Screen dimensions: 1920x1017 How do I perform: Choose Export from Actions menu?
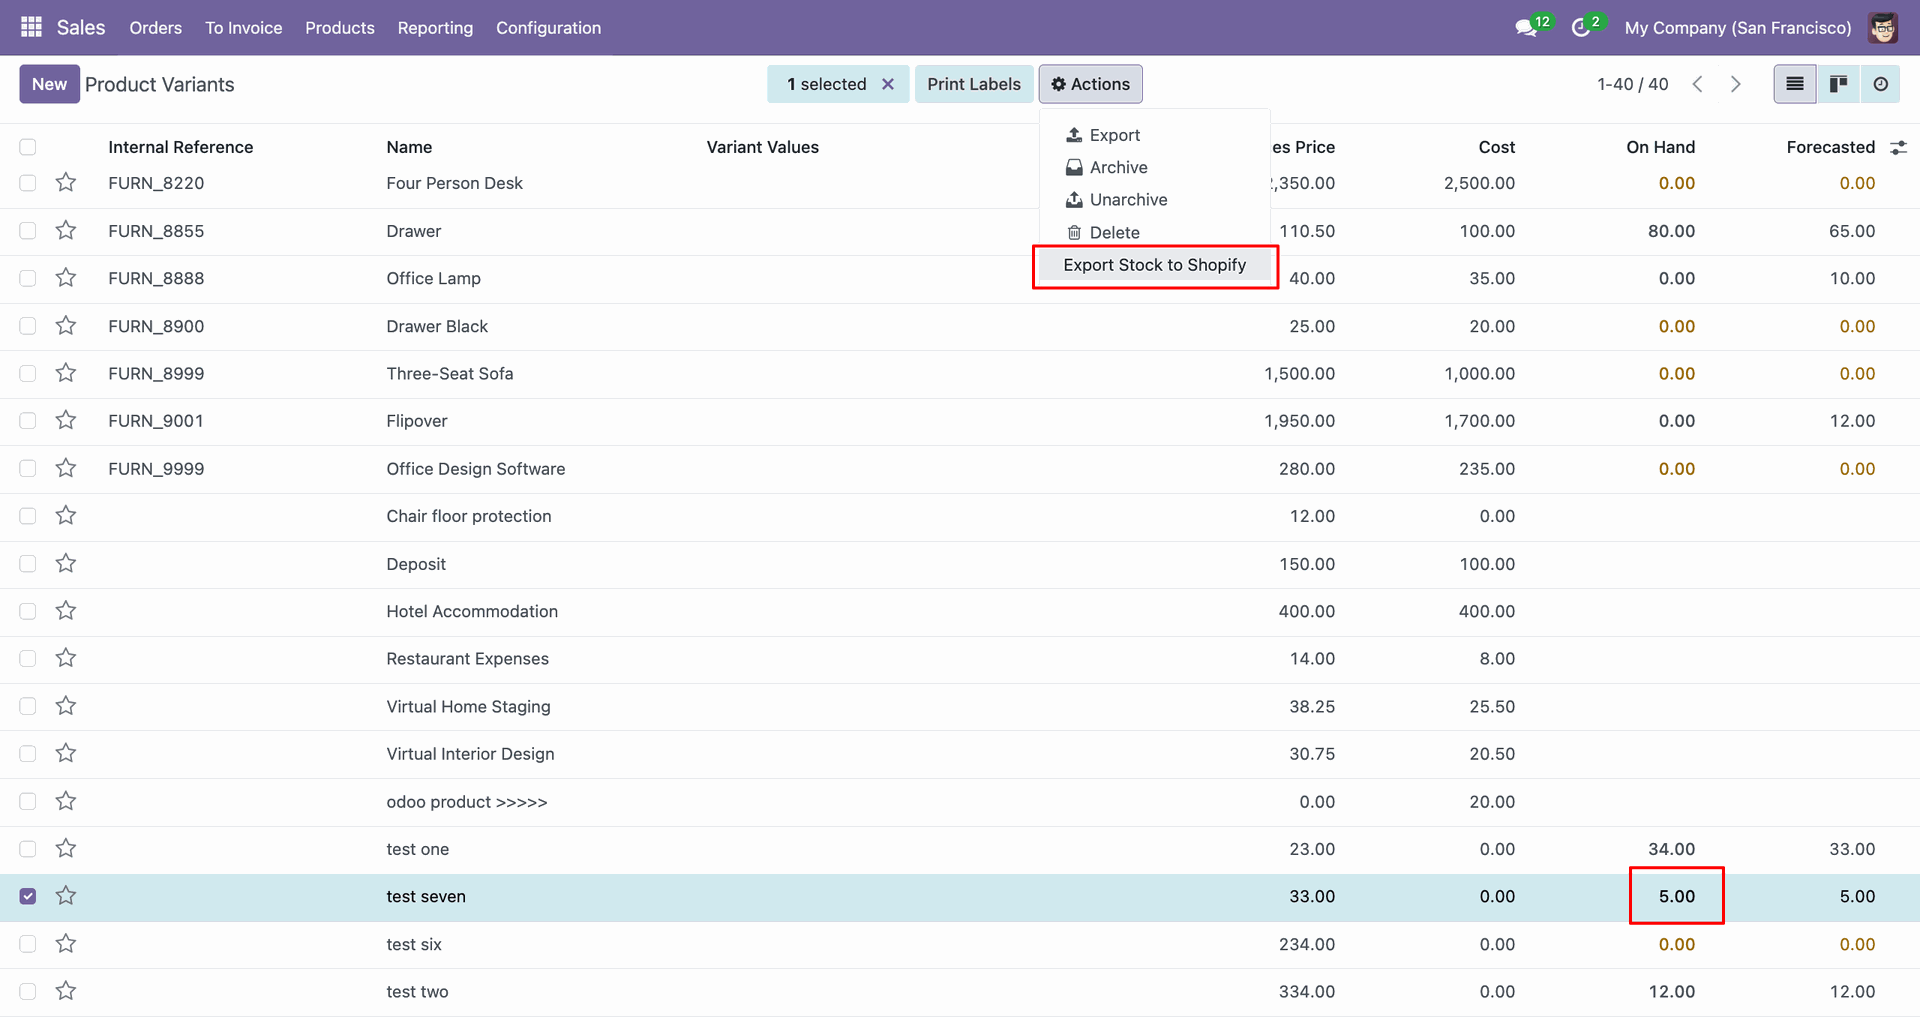[x=1155, y=135]
